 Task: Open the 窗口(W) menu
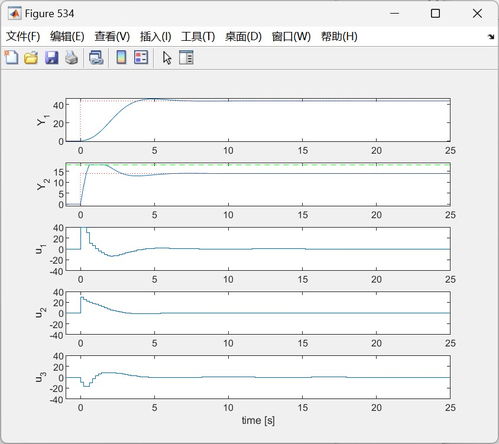[291, 36]
